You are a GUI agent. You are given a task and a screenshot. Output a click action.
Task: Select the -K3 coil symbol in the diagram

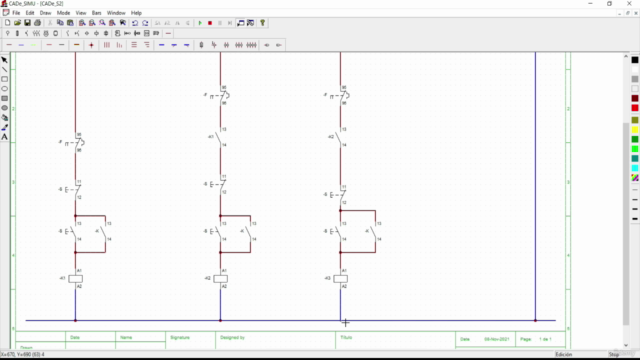340,279
